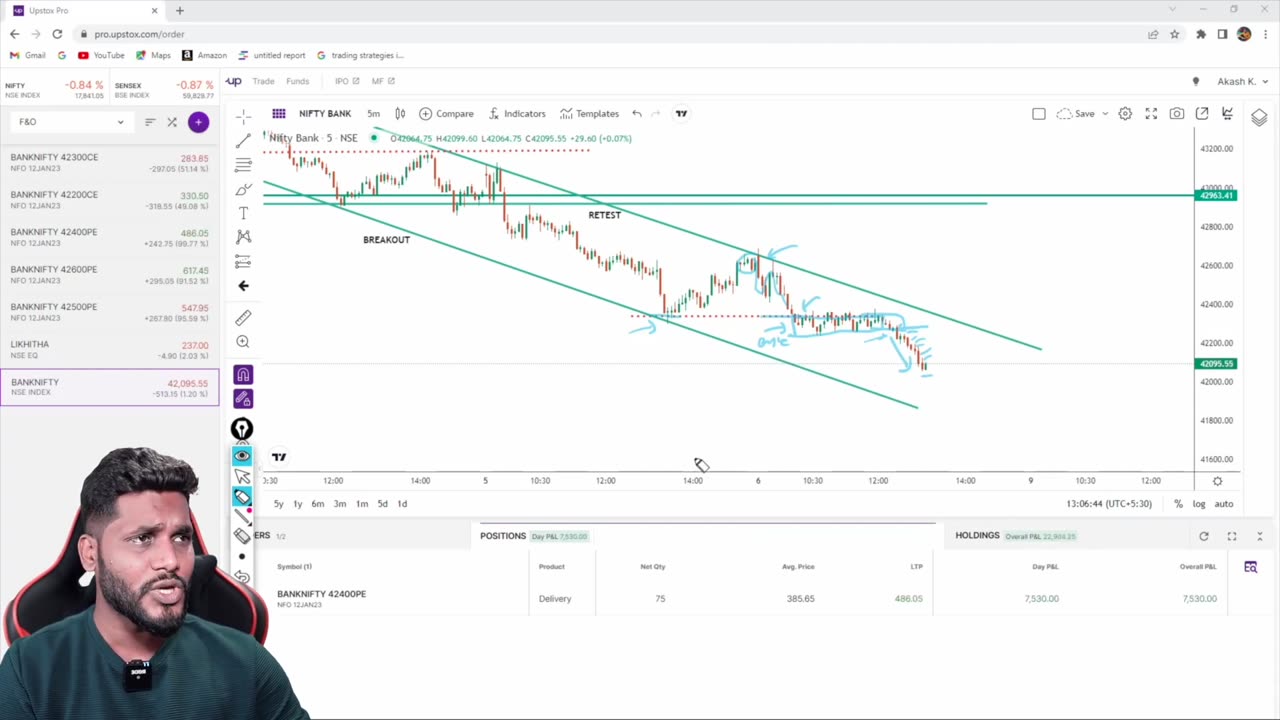Toggle log scale on the chart

click(x=1199, y=504)
